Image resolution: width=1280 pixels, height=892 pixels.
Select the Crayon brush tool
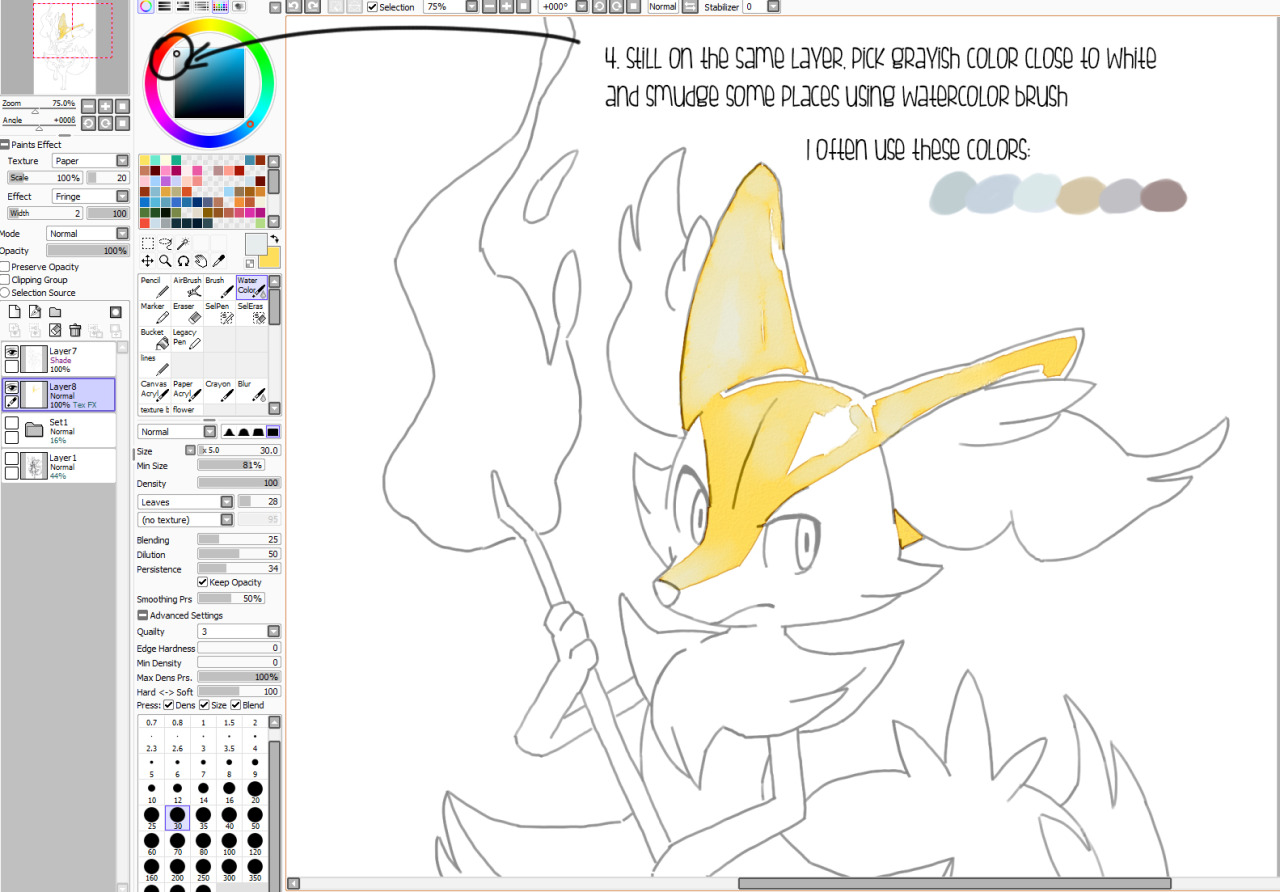tap(219, 391)
